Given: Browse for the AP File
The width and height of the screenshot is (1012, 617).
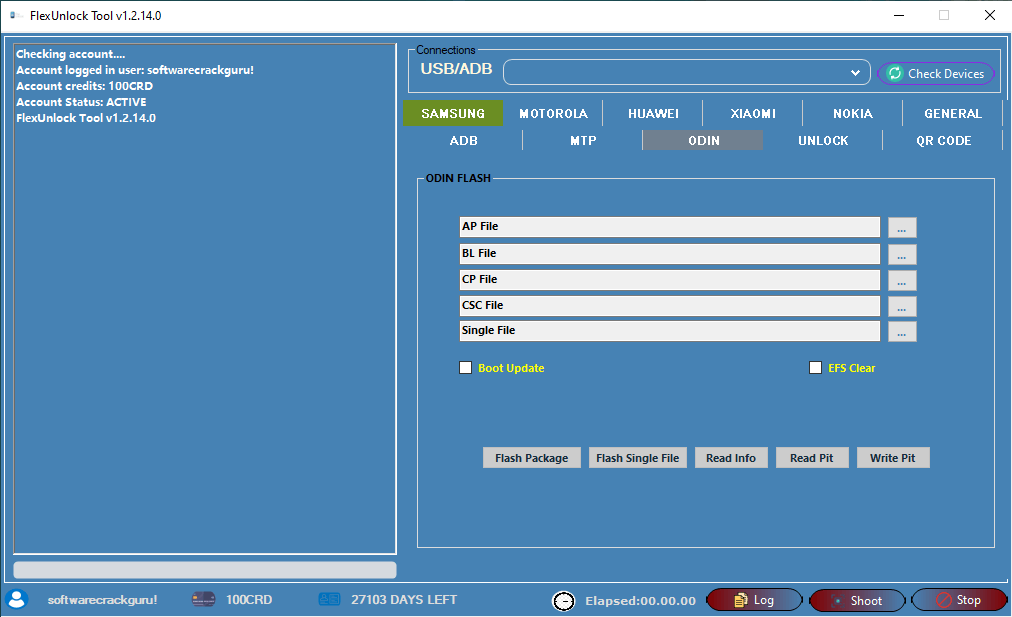Looking at the screenshot, I should pyautogui.click(x=901, y=228).
